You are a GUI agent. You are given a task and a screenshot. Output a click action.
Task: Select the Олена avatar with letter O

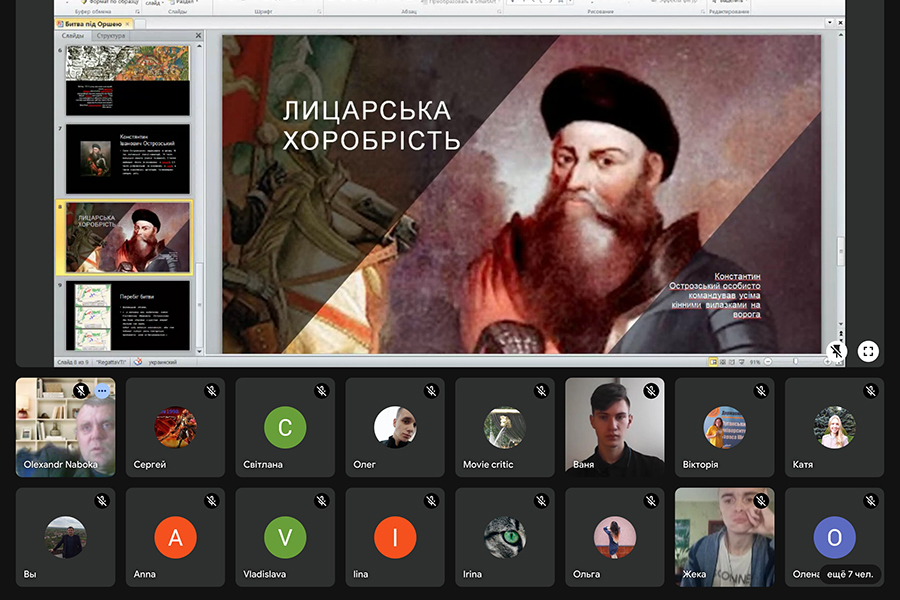click(x=835, y=537)
